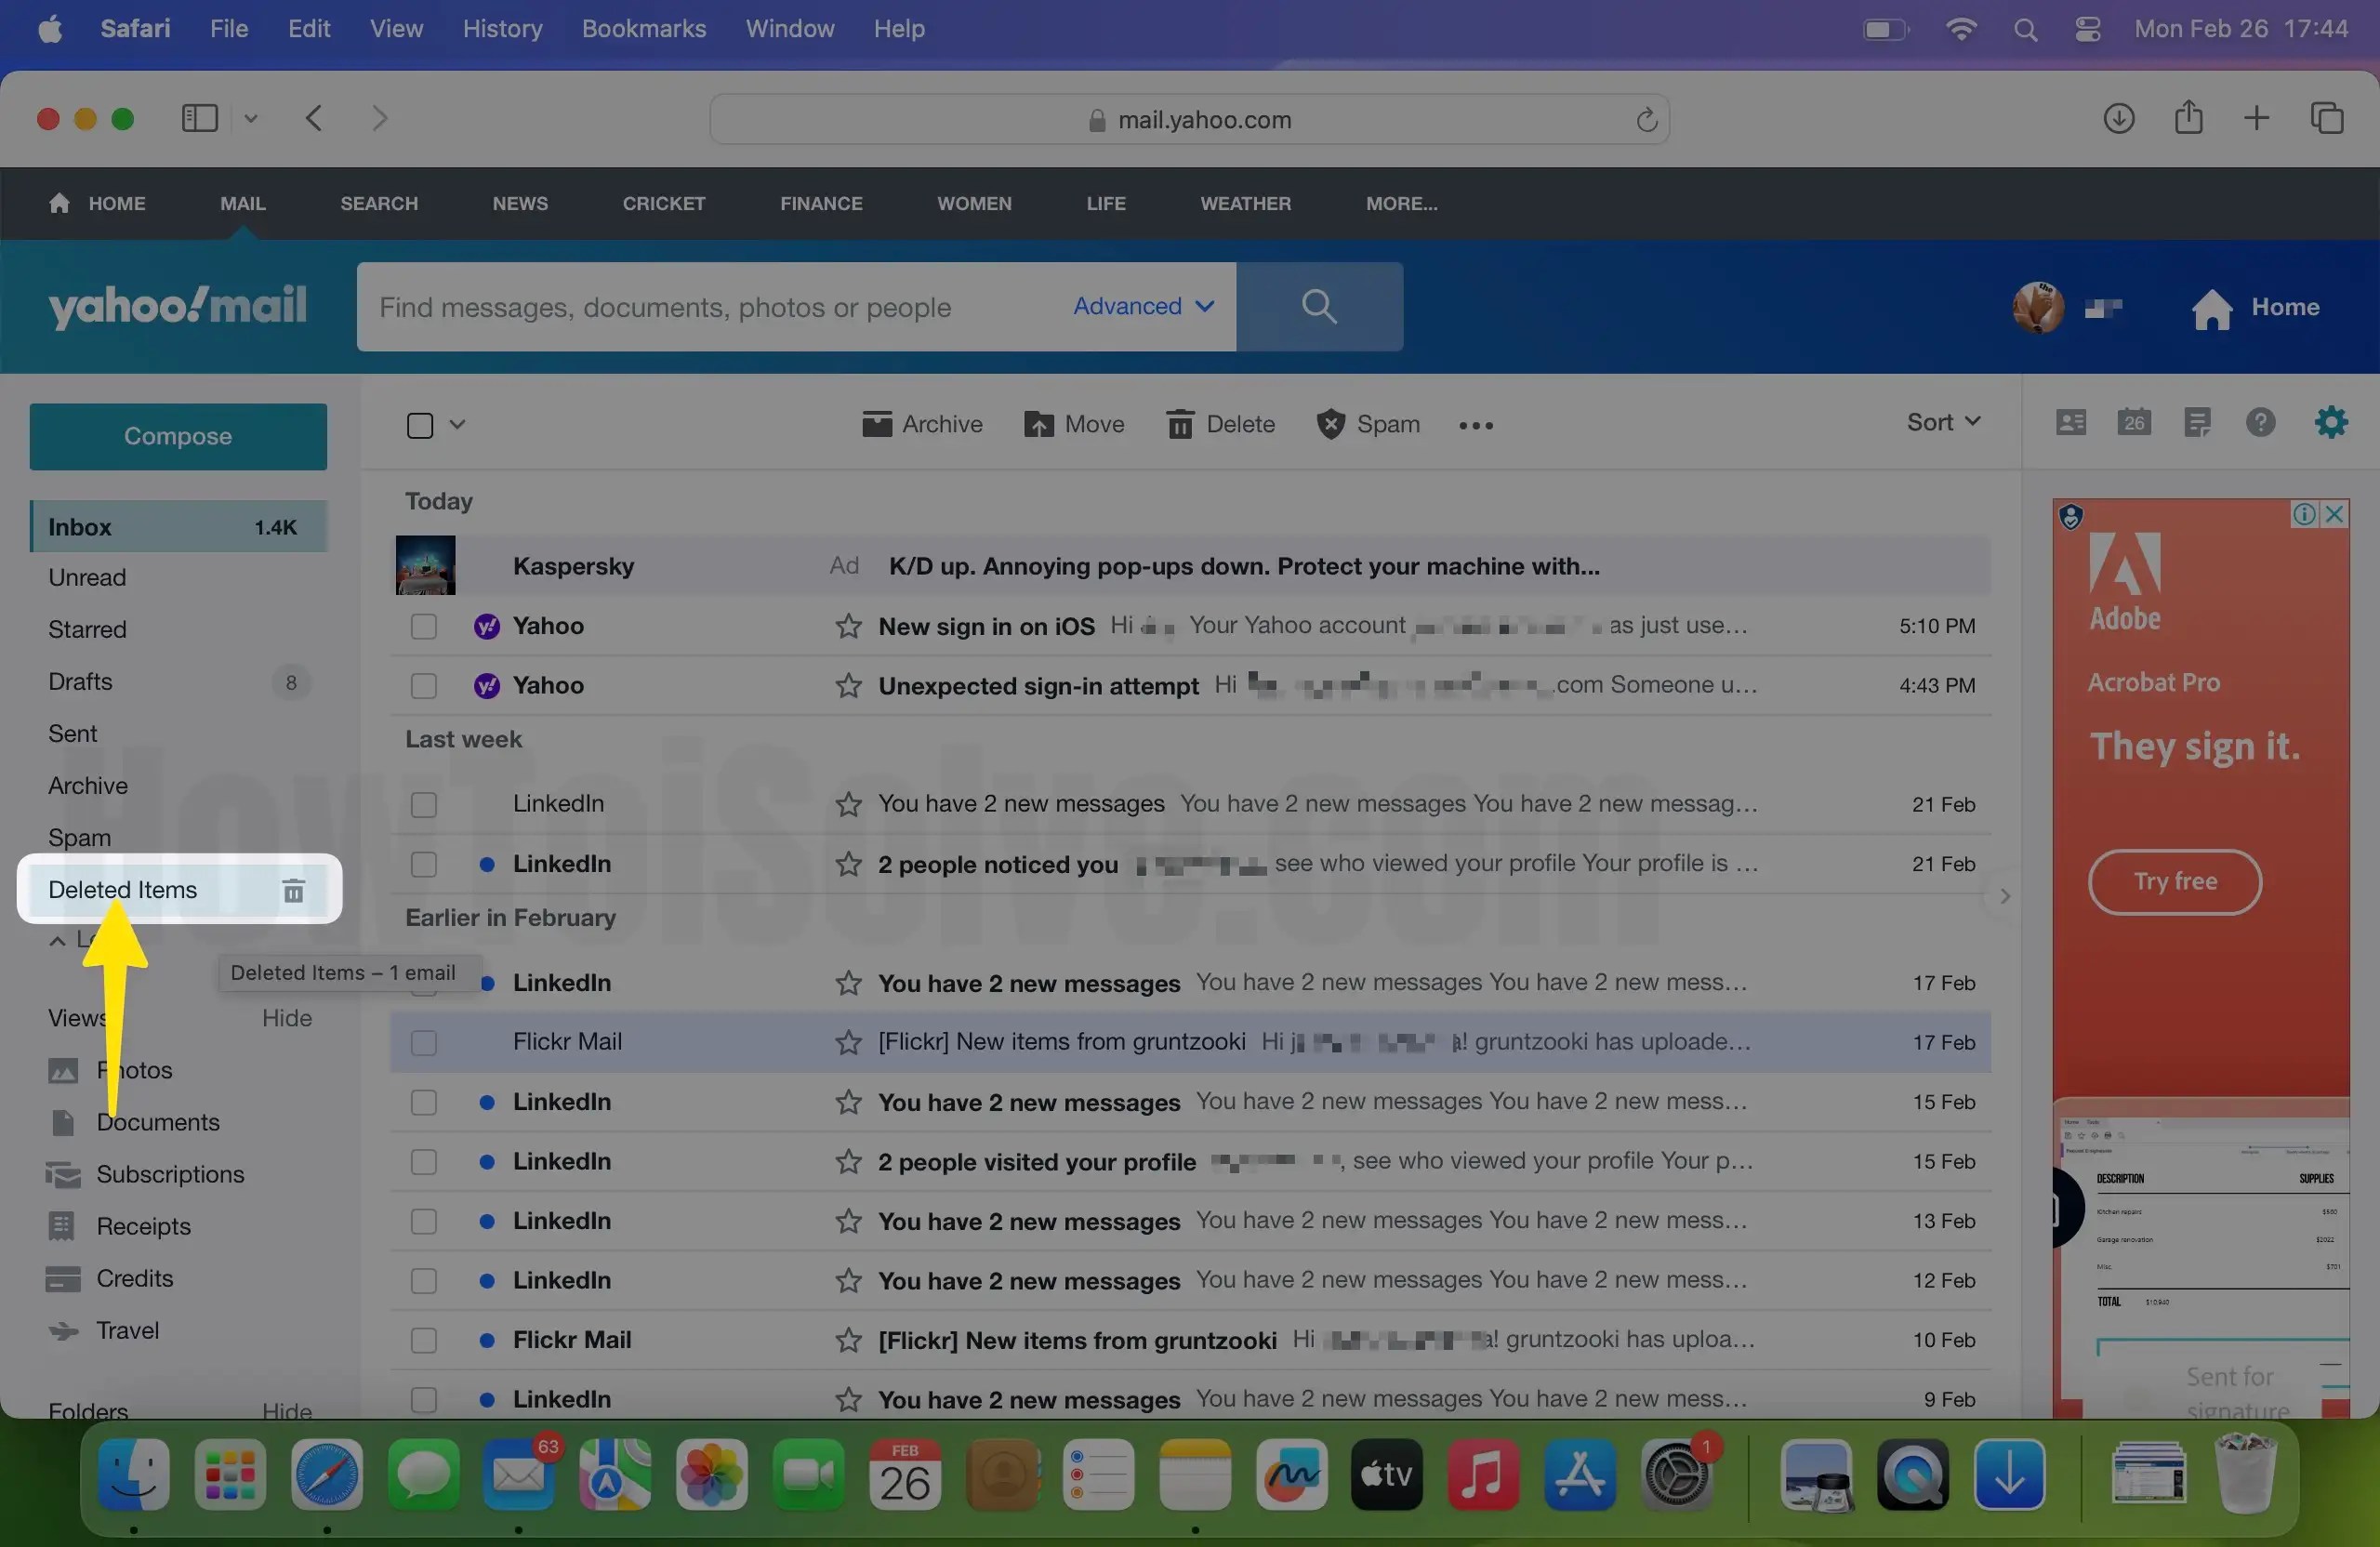Archive selected emails using the Archive icon
Viewport: 2380px width, 1547px height.
click(x=921, y=424)
